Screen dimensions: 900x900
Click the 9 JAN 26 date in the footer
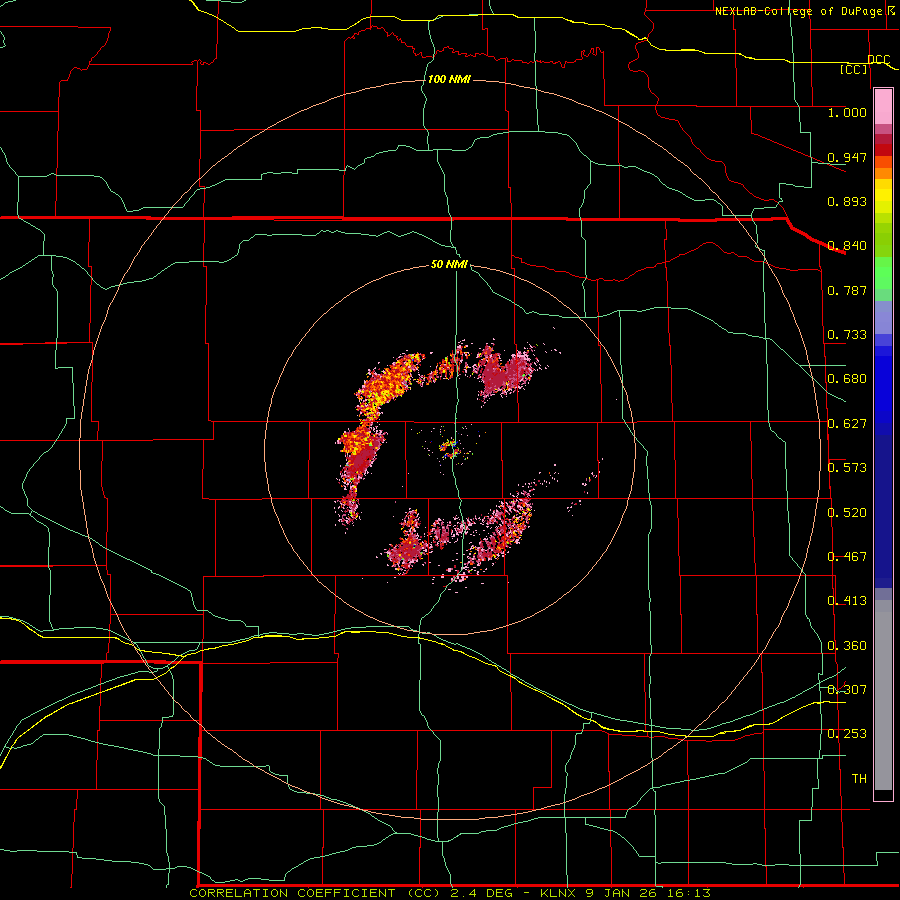coord(621,893)
